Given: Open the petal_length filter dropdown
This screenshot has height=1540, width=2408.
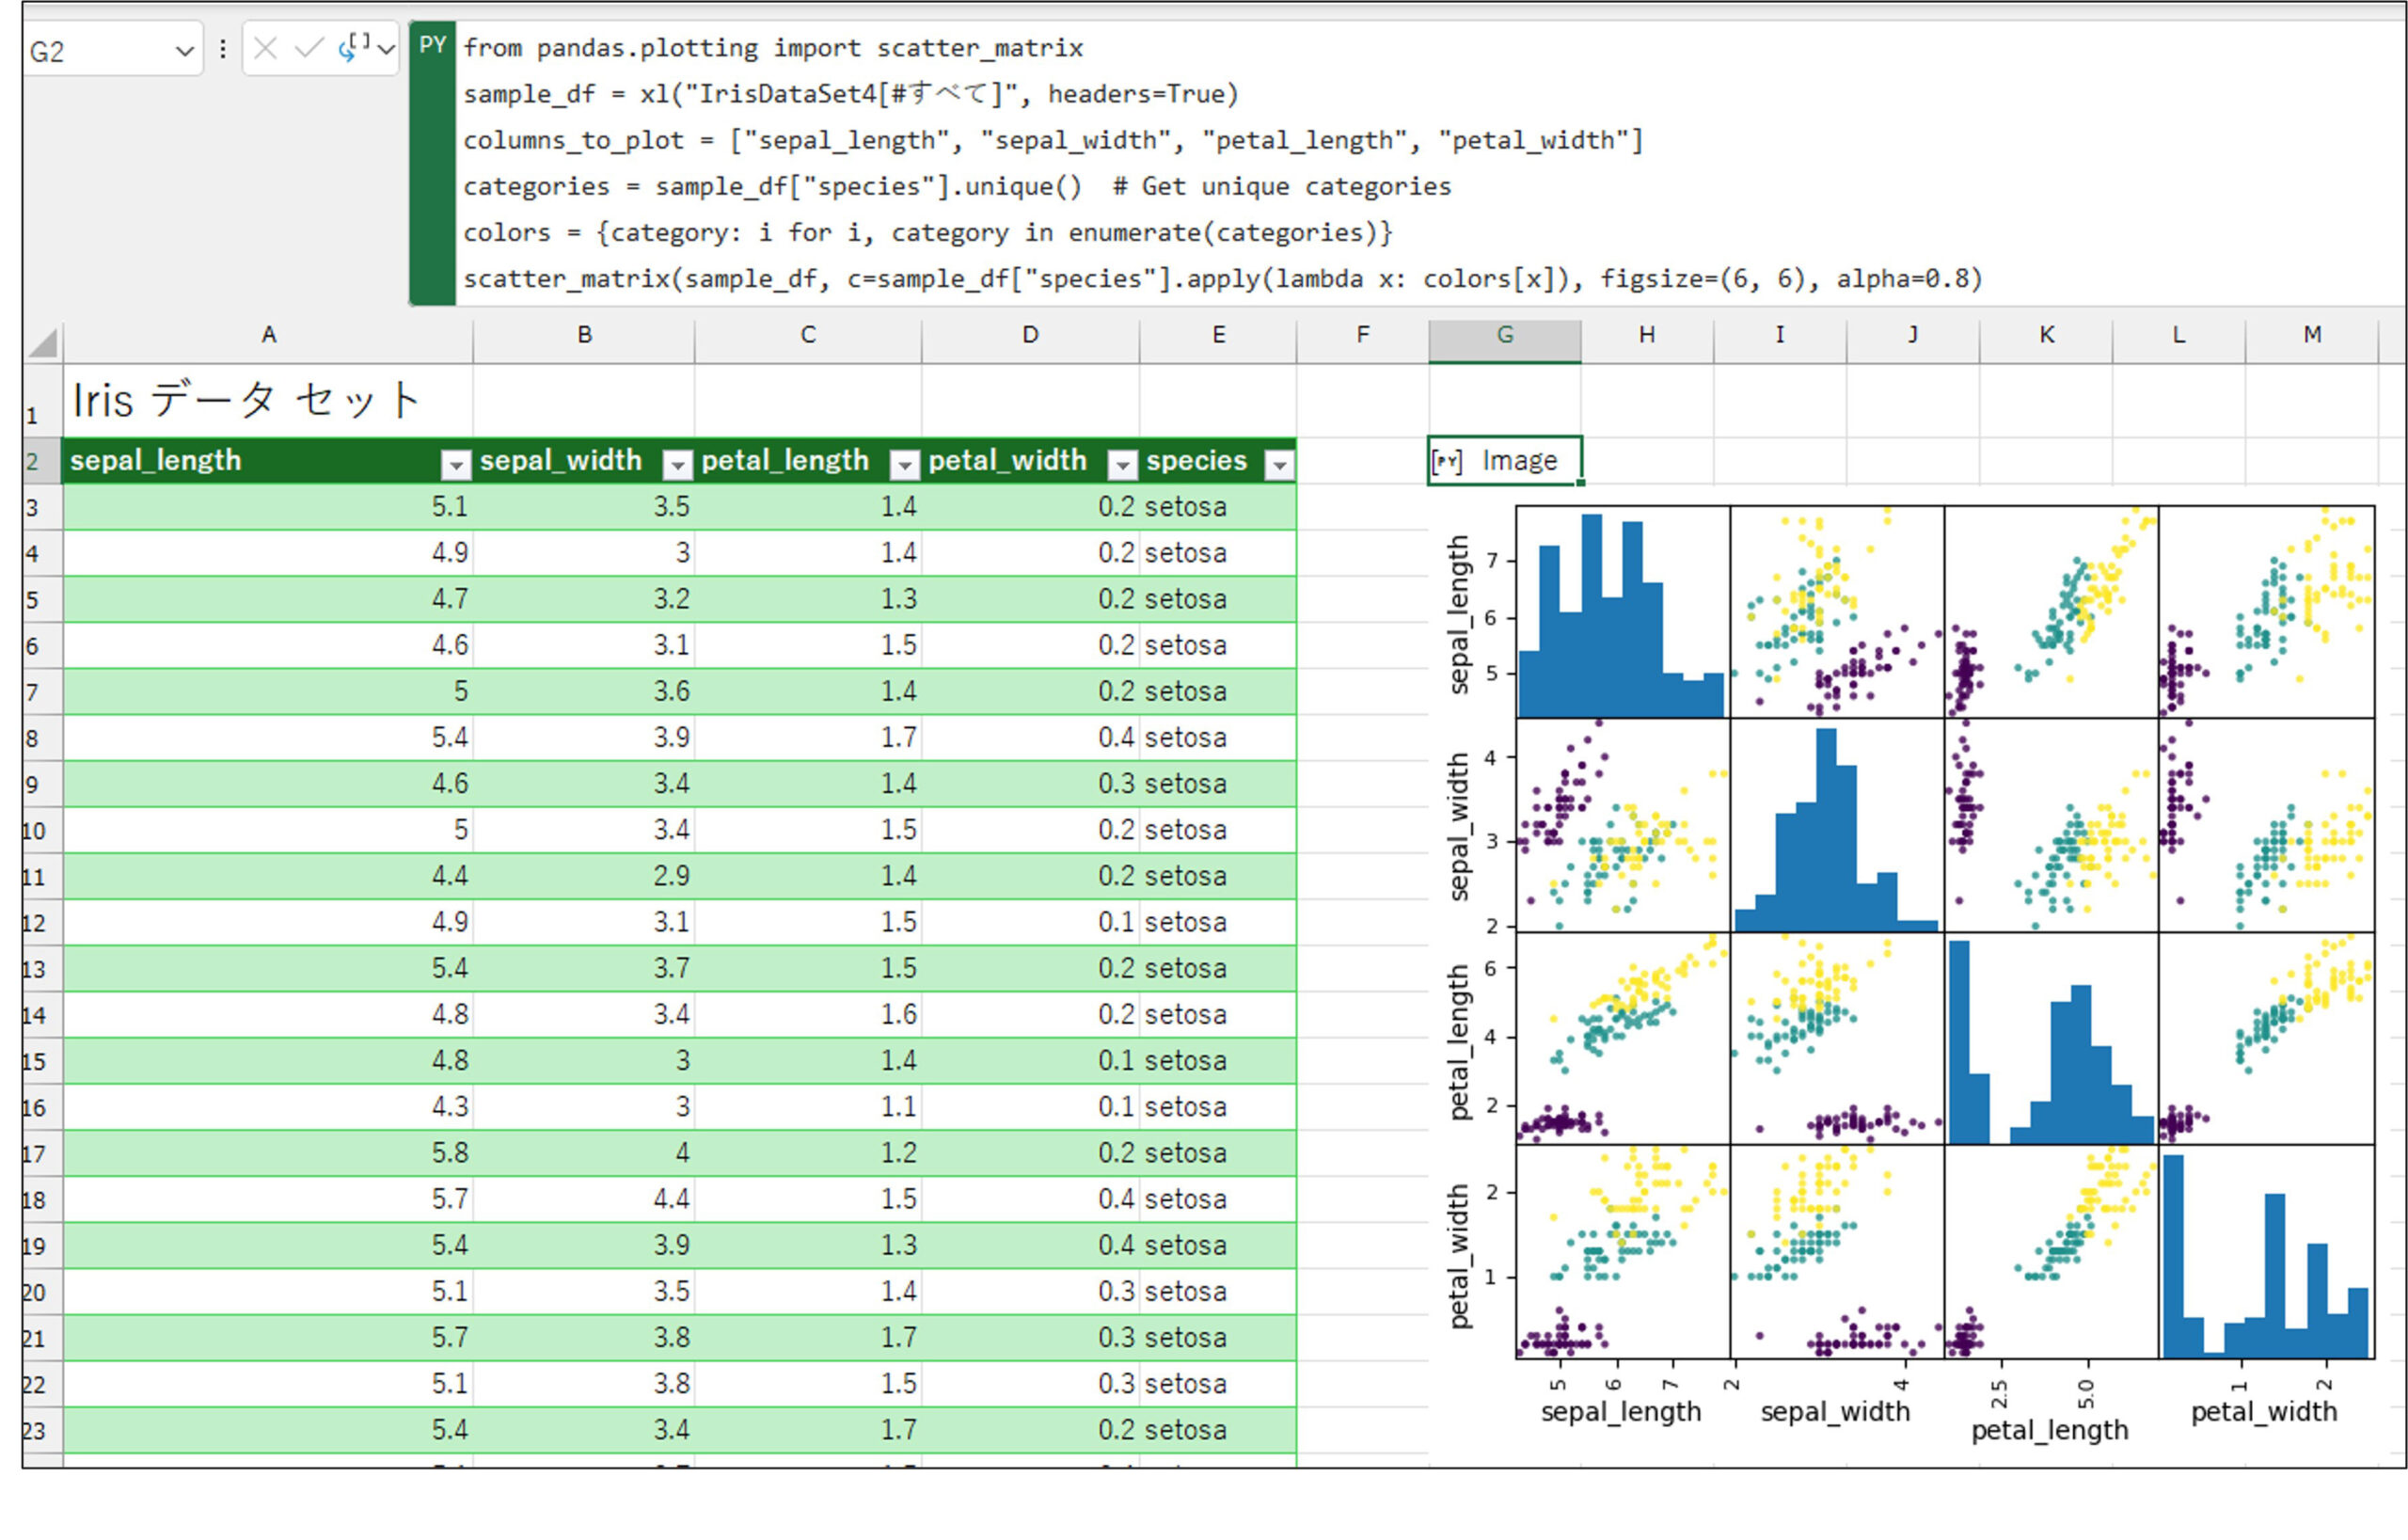Looking at the screenshot, I should 904,464.
